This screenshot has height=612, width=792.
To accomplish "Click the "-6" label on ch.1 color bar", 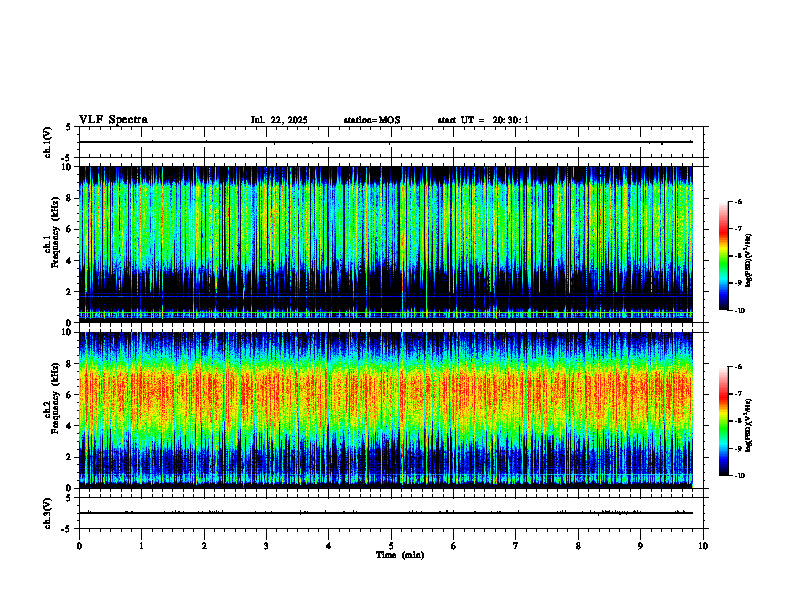I will tap(738, 201).
